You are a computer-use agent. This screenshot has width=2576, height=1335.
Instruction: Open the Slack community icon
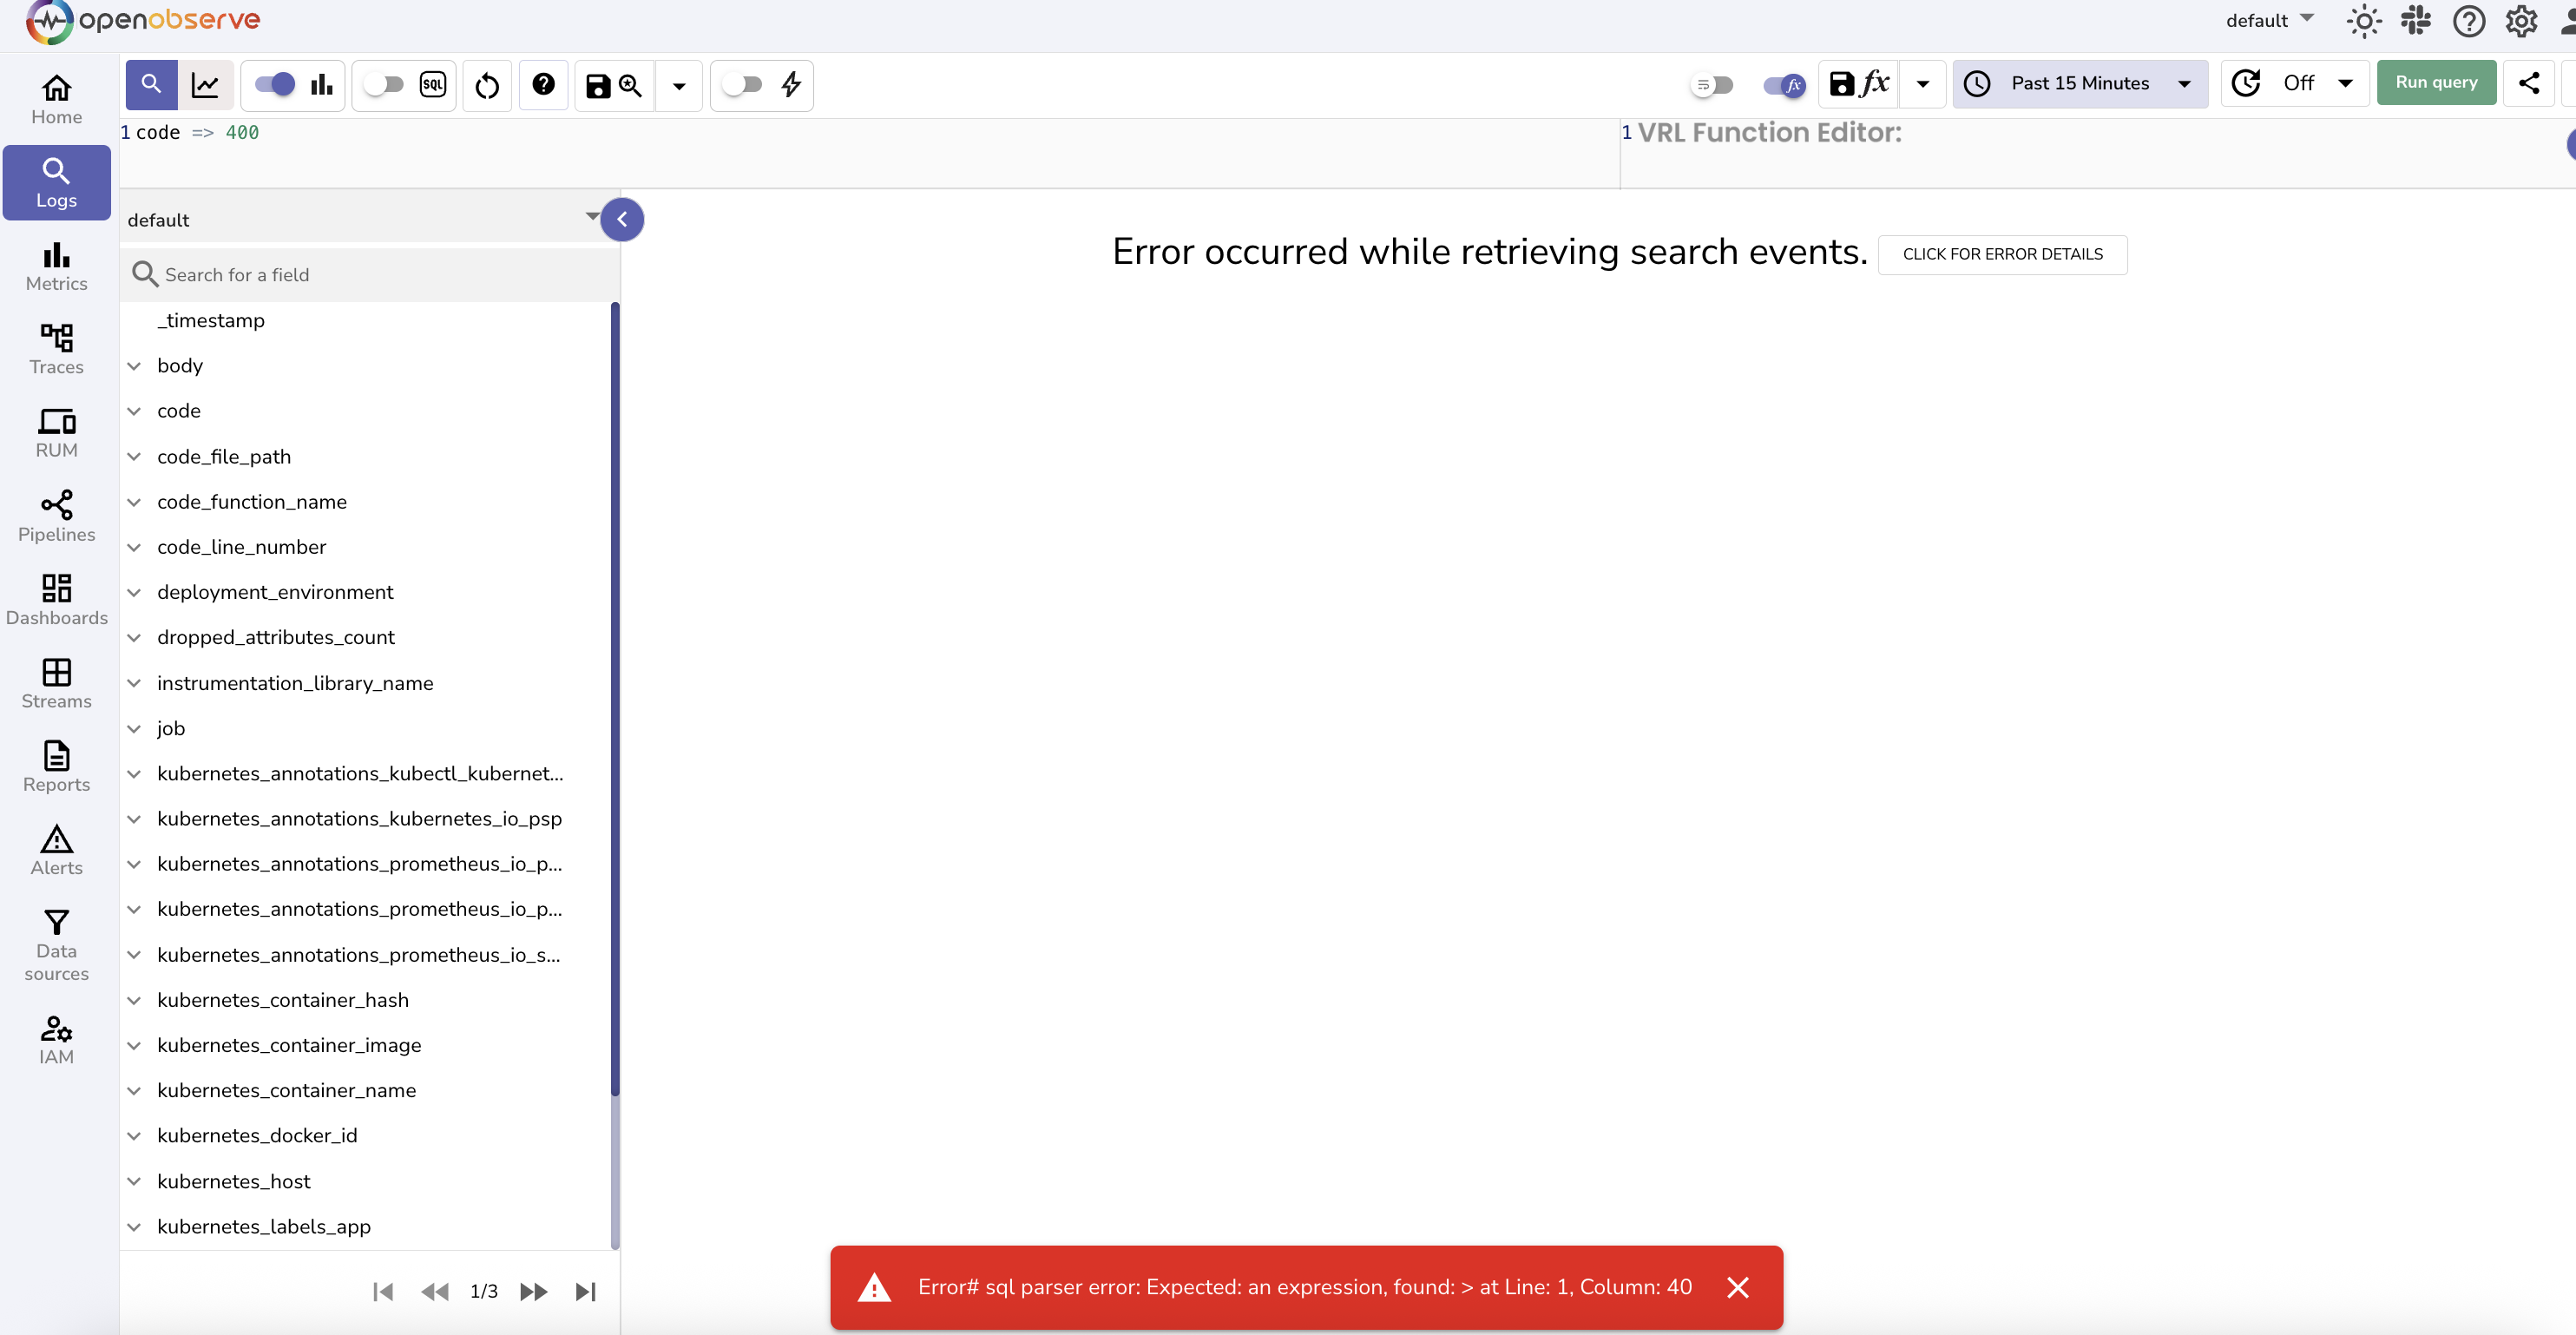tap(2415, 20)
